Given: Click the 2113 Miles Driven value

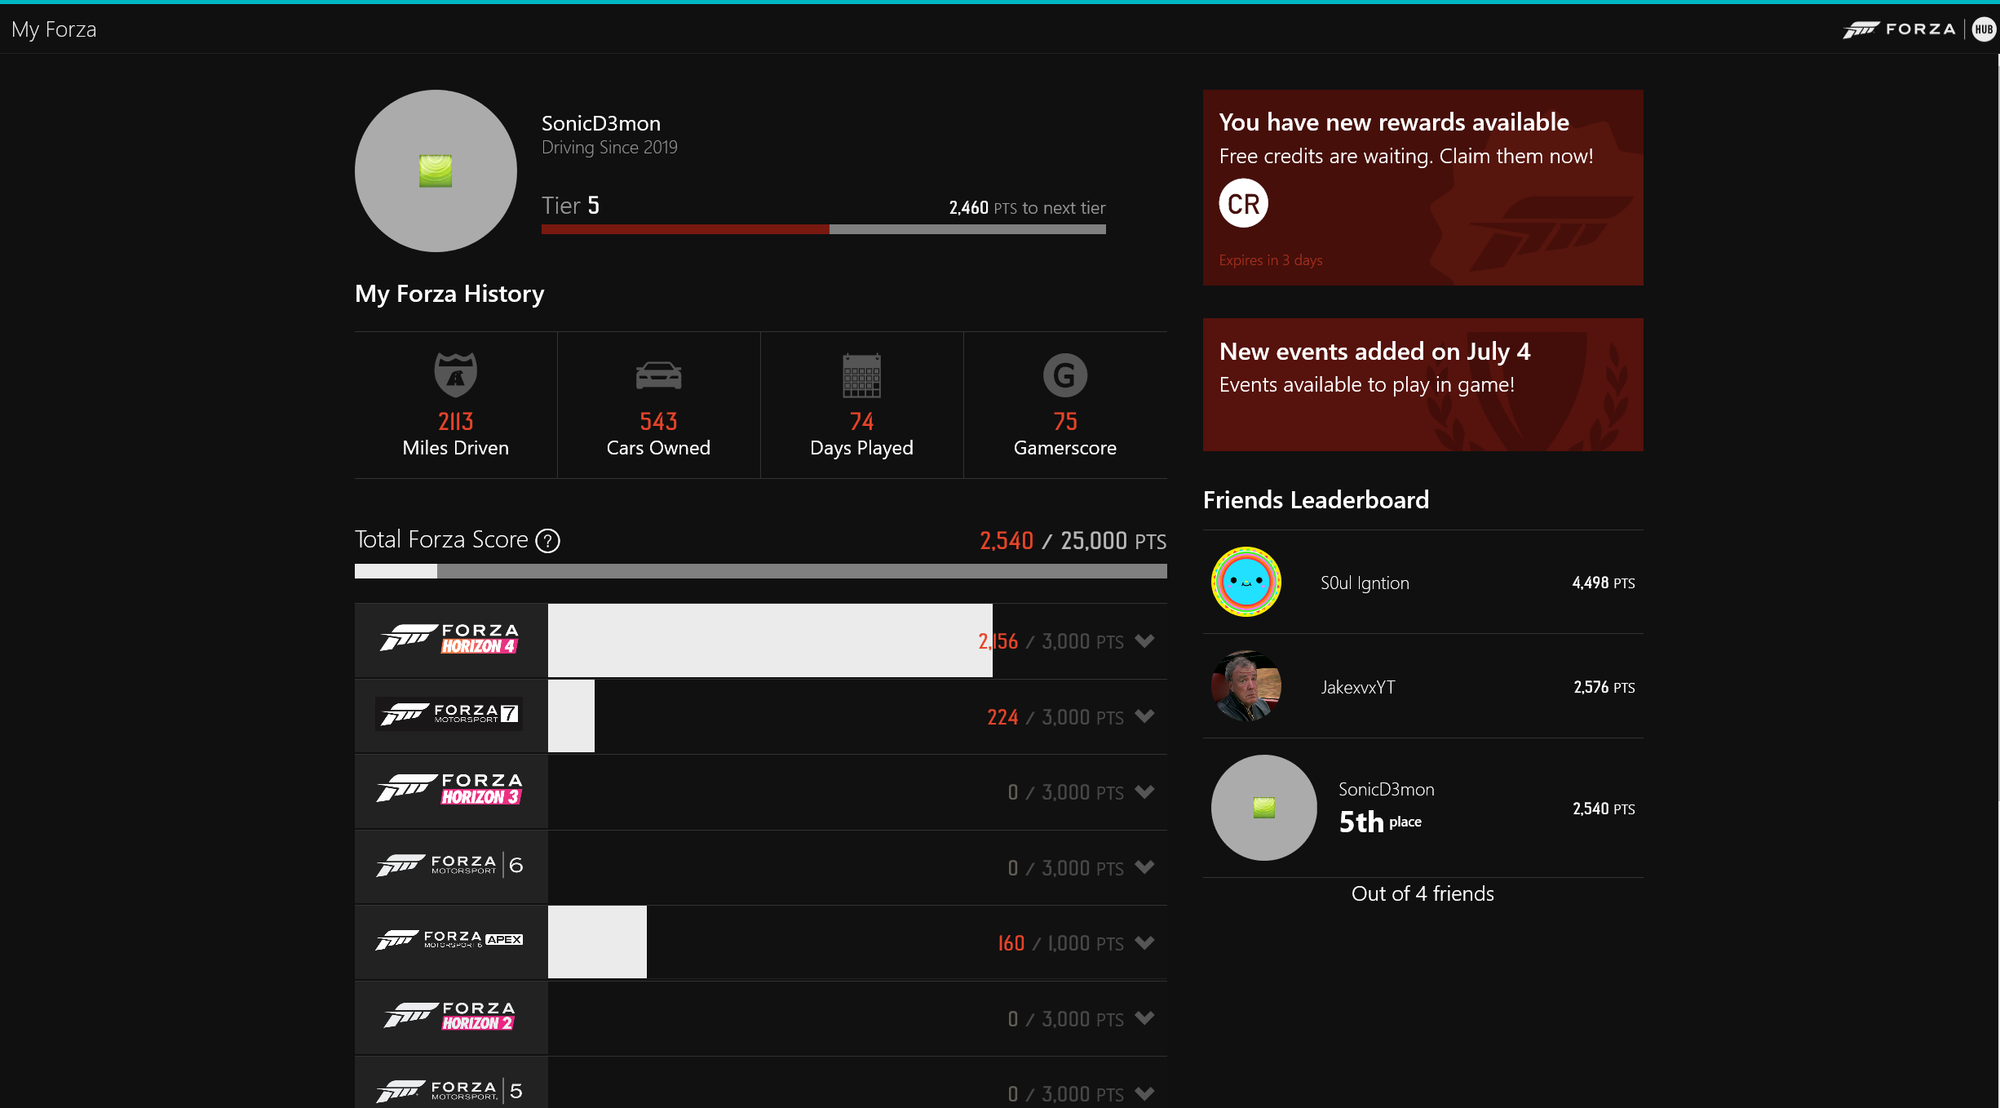Looking at the screenshot, I should pos(455,422).
